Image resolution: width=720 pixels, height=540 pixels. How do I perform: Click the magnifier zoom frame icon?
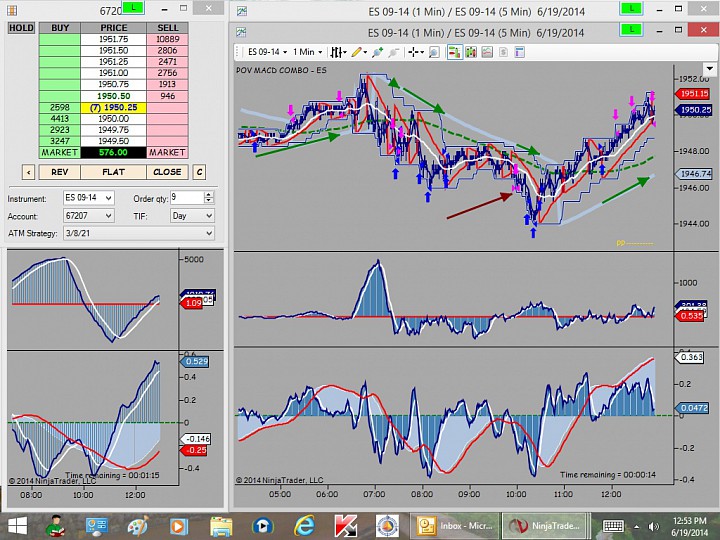433,52
